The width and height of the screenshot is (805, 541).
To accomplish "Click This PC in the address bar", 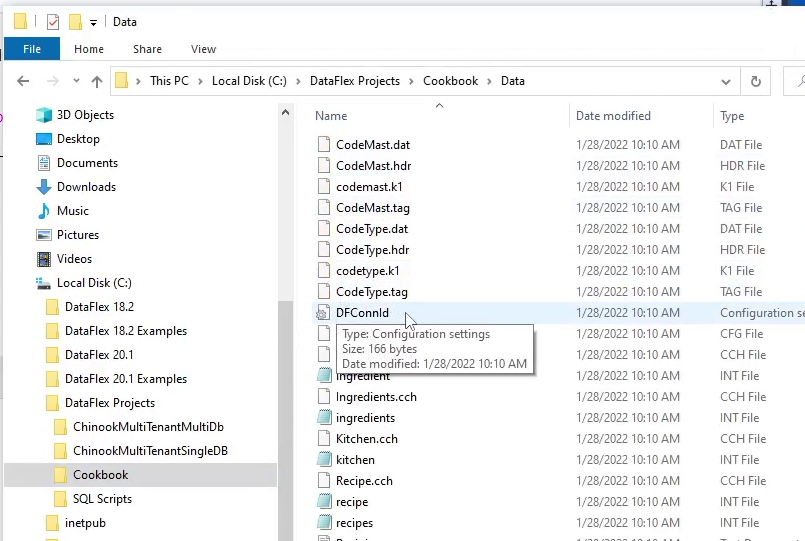I will (169, 81).
